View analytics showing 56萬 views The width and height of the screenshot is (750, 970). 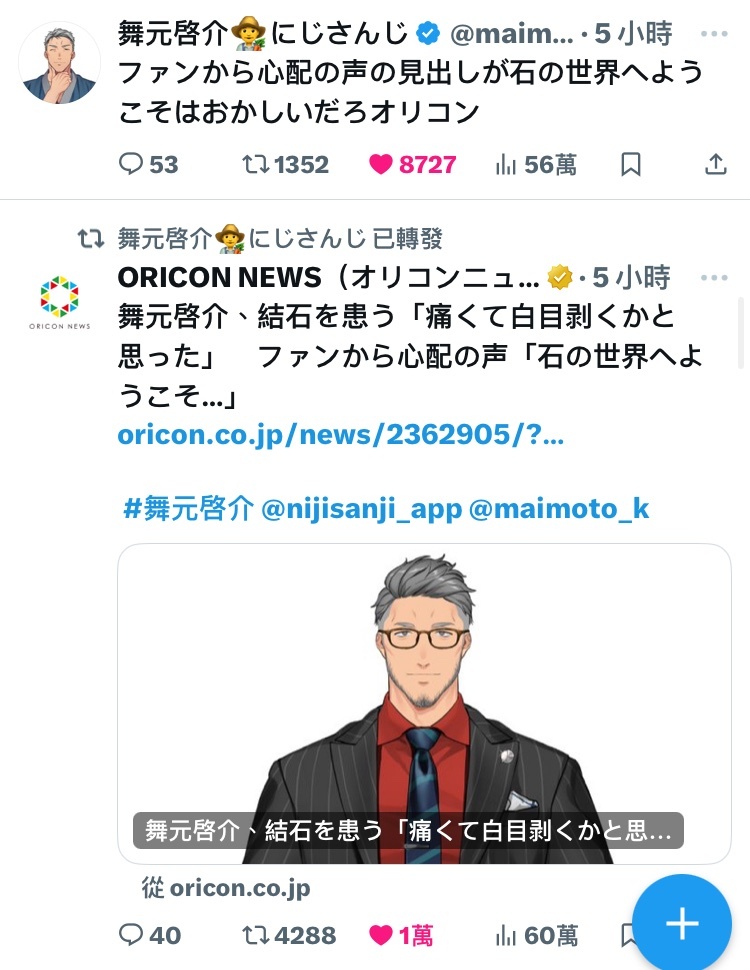(x=536, y=165)
